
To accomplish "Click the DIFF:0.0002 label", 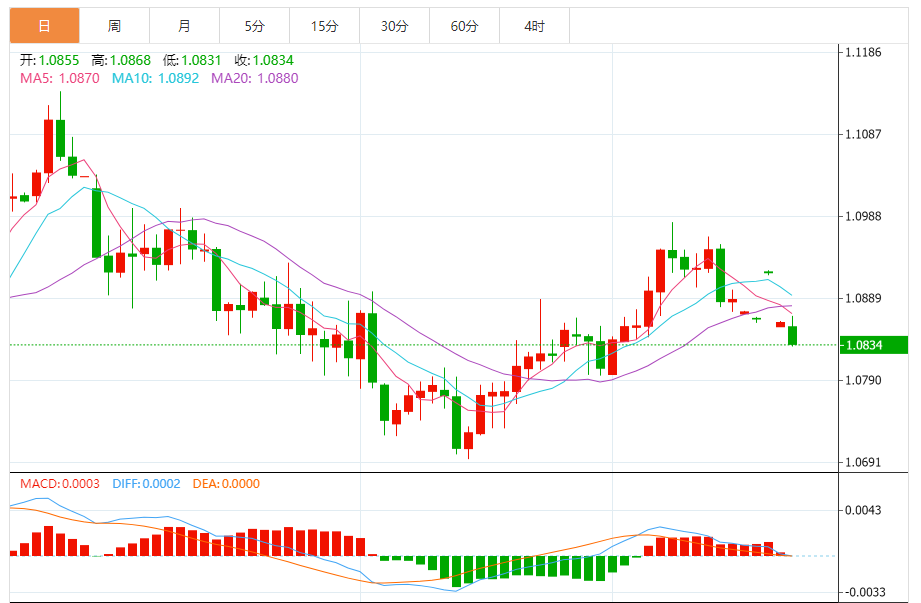I will pyautogui.click(x=146, y=484).
